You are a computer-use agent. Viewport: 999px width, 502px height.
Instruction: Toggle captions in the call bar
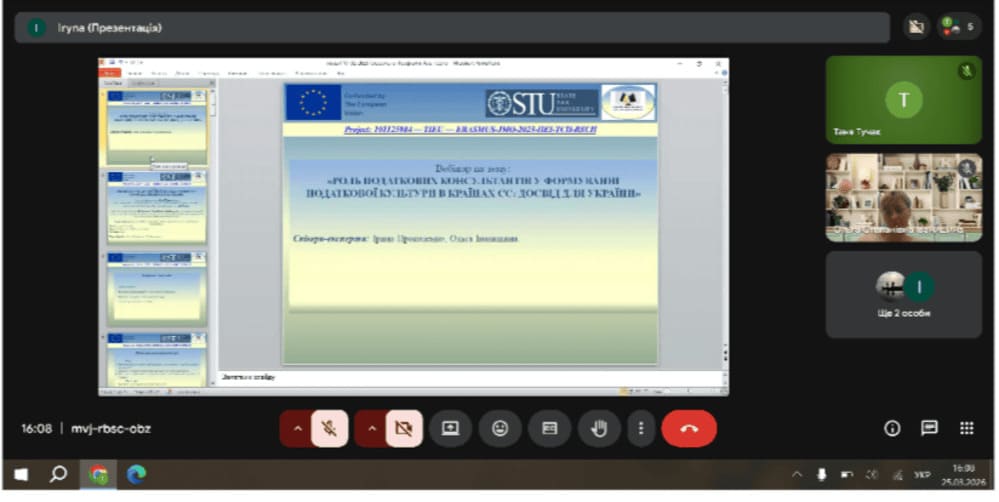549,428
